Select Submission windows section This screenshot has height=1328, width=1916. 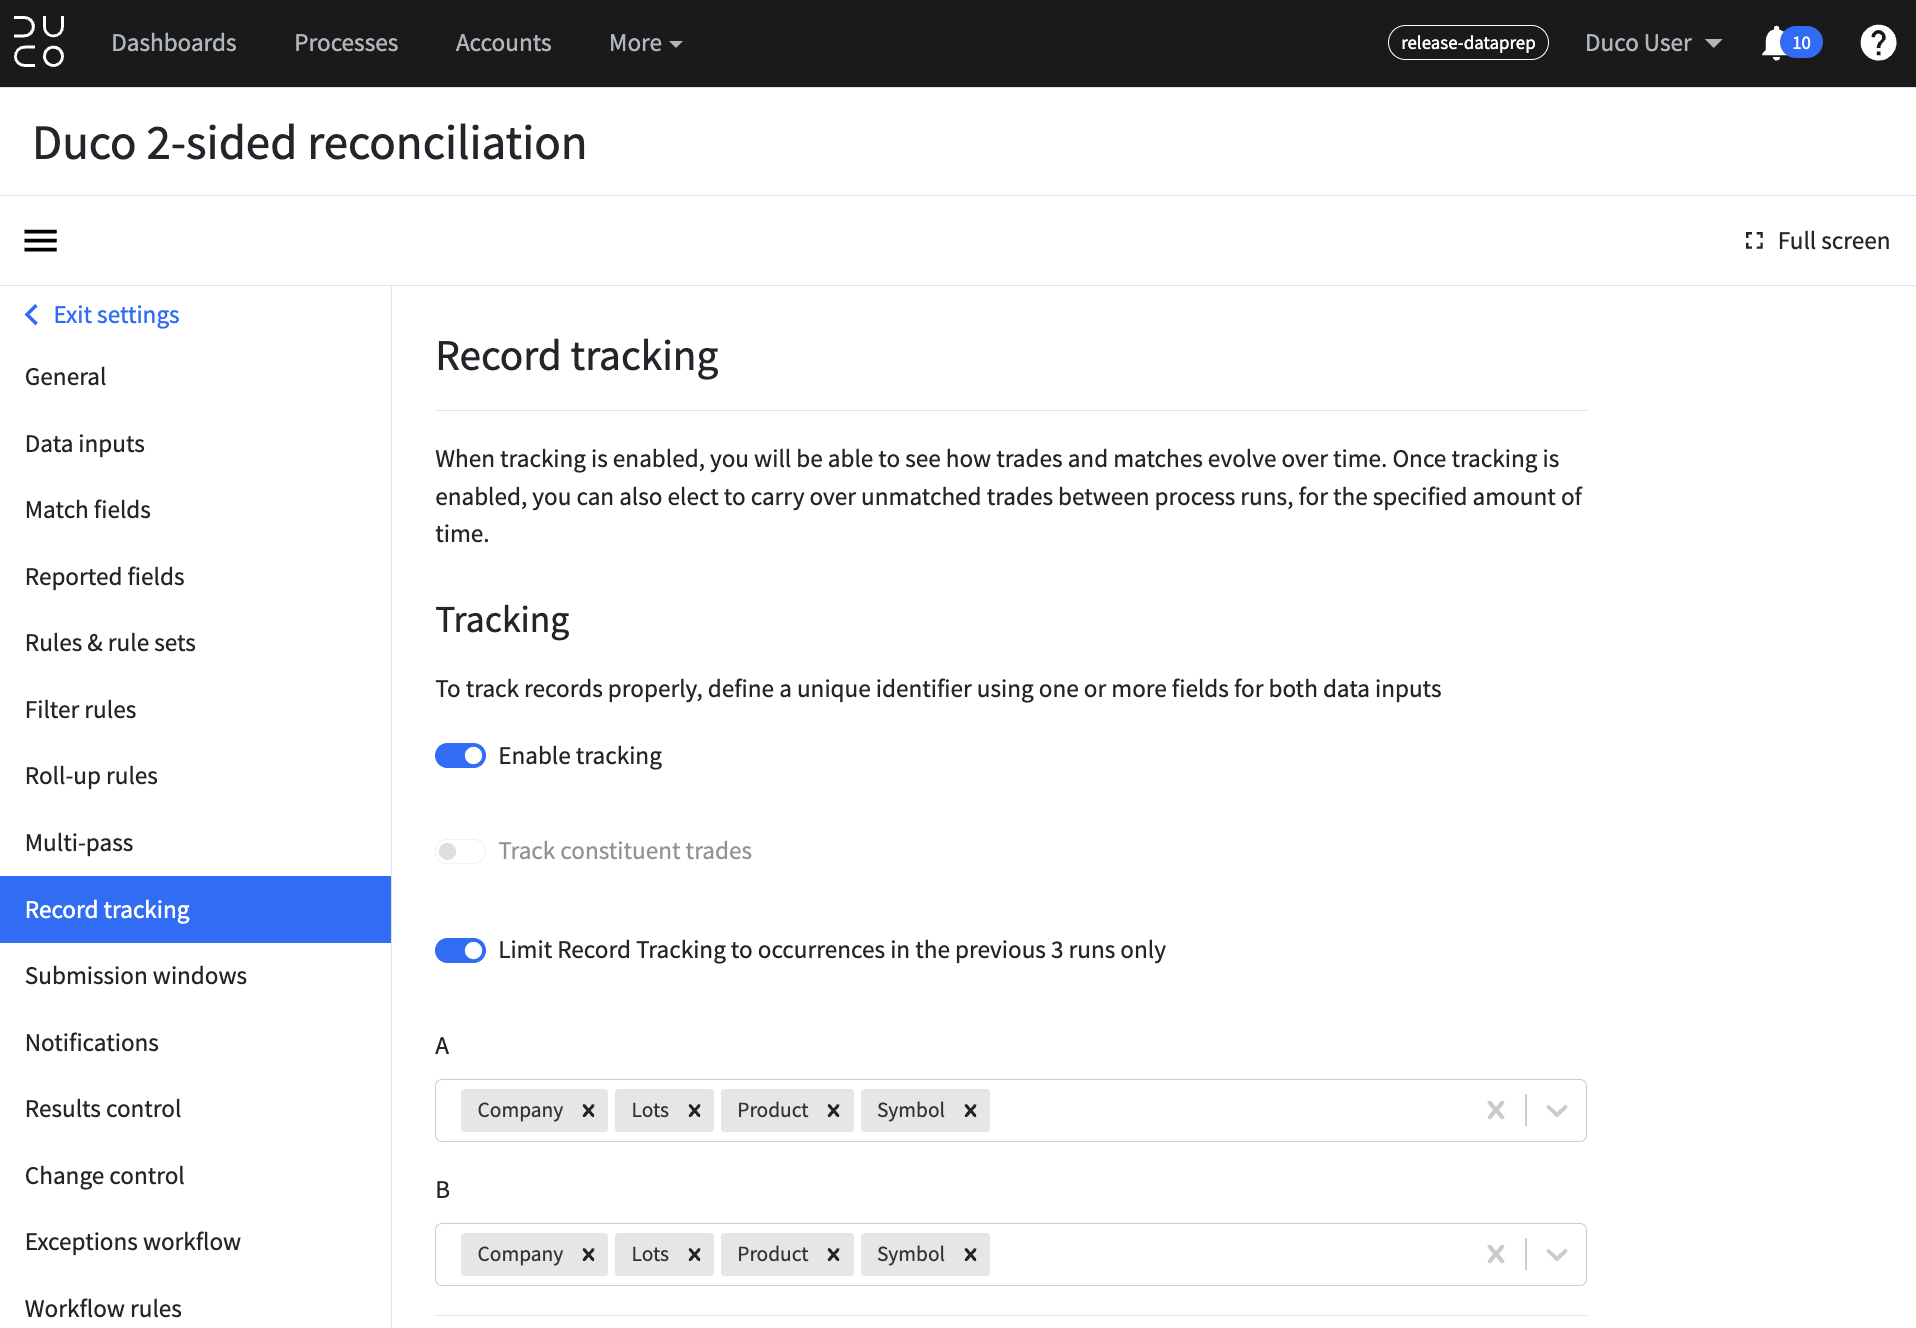tap(195, 976)
